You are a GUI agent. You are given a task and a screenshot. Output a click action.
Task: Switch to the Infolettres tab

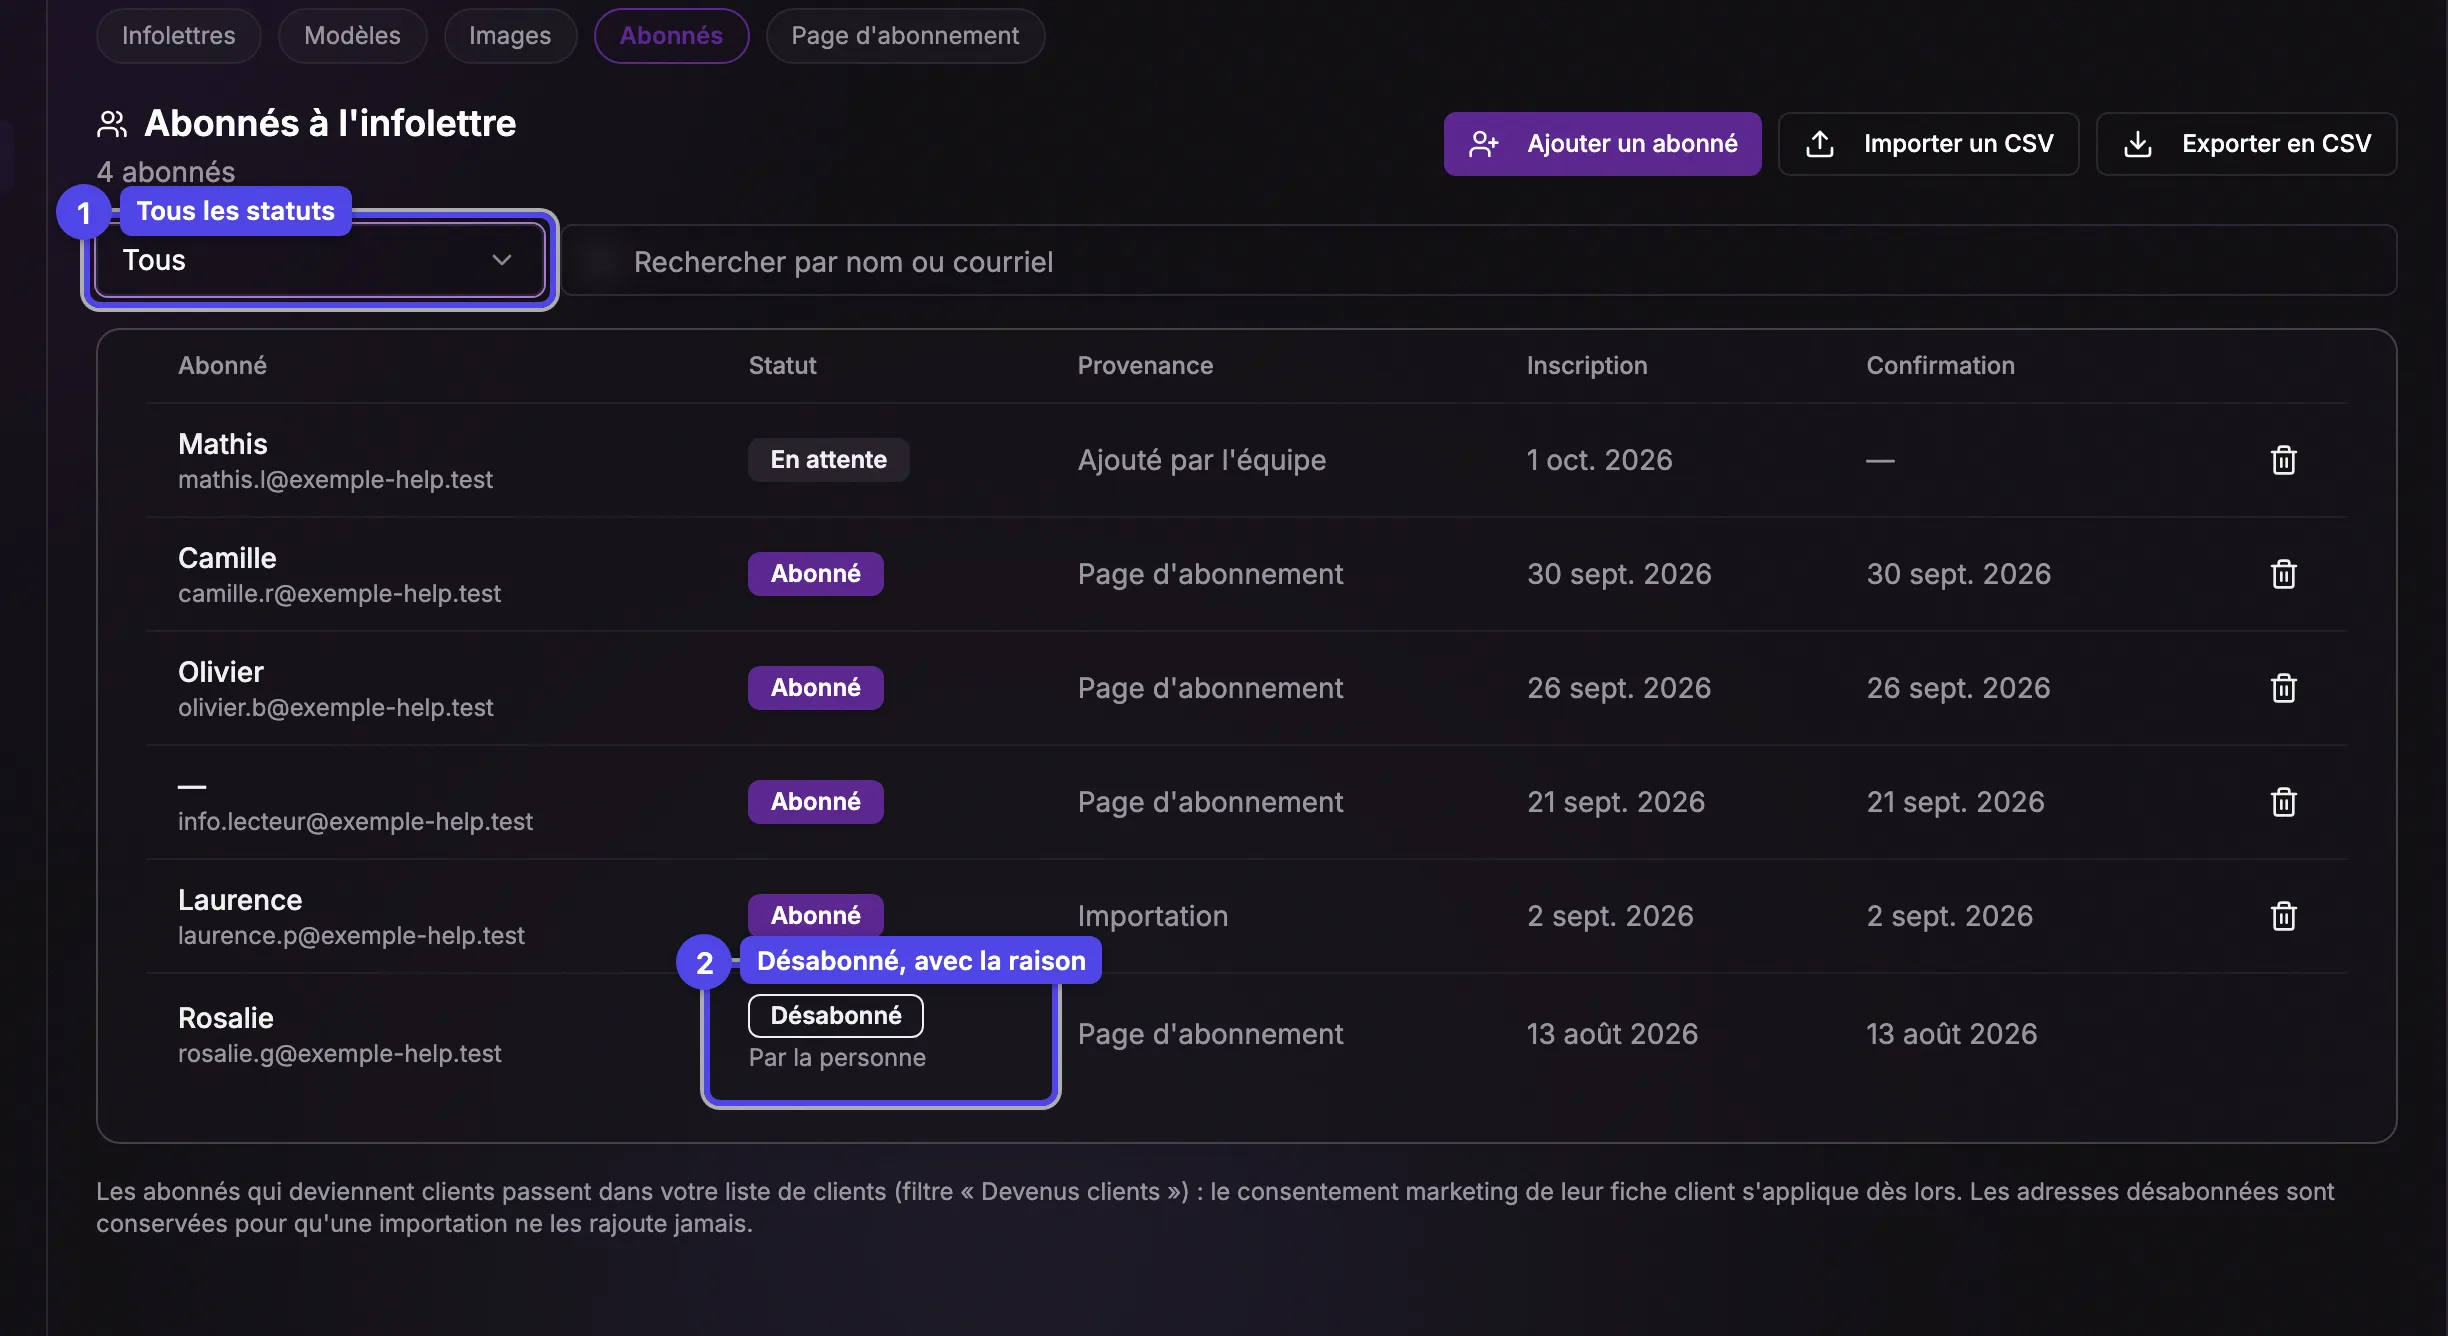pos(179,36)
